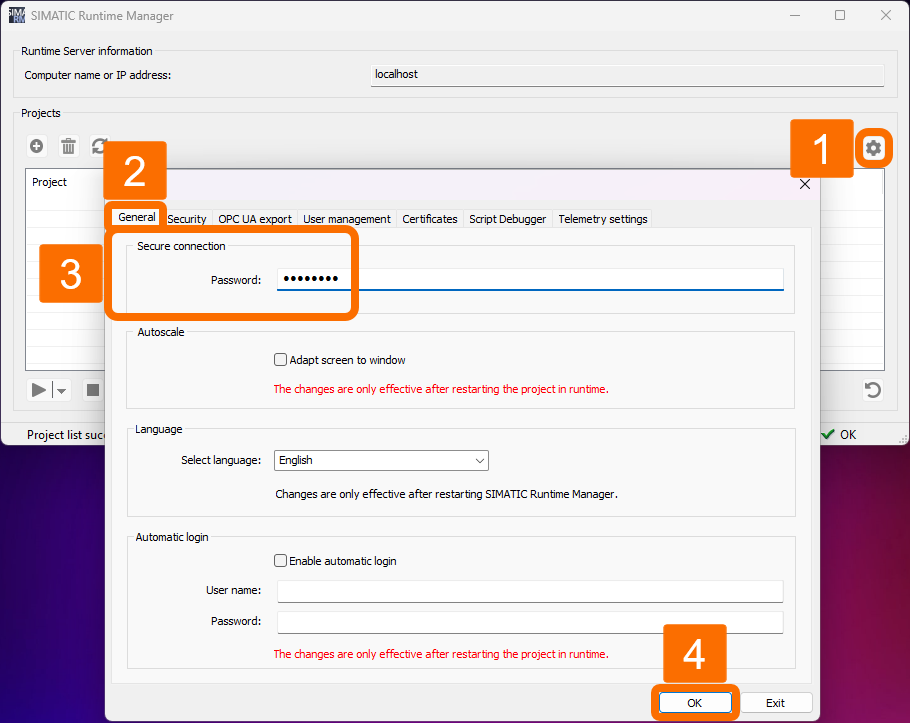
Task: Enable Adapt screen to window checkbox
Action: click(280, 360)
